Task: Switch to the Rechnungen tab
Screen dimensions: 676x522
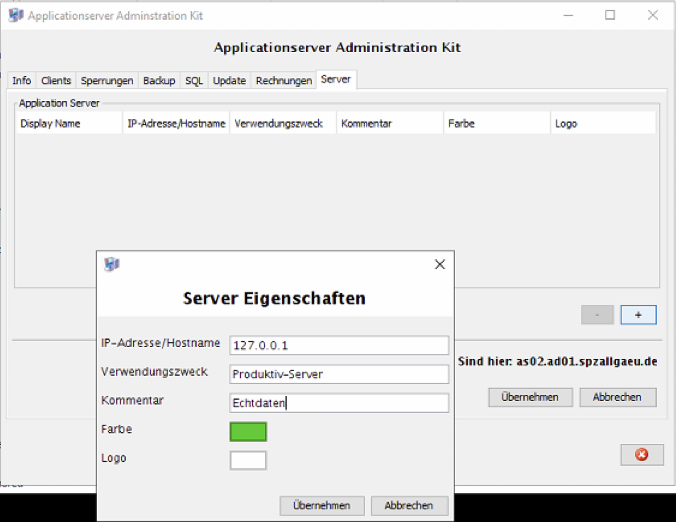Action: click(x=284, y=81)
